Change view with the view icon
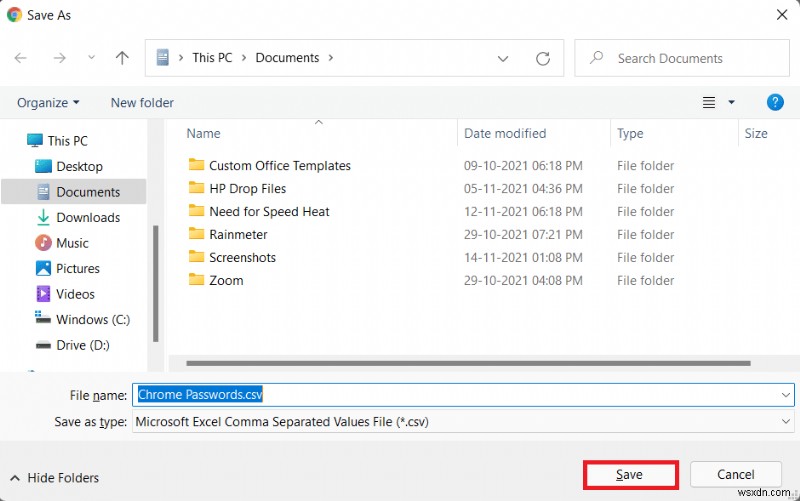 [x=709, y=103]
